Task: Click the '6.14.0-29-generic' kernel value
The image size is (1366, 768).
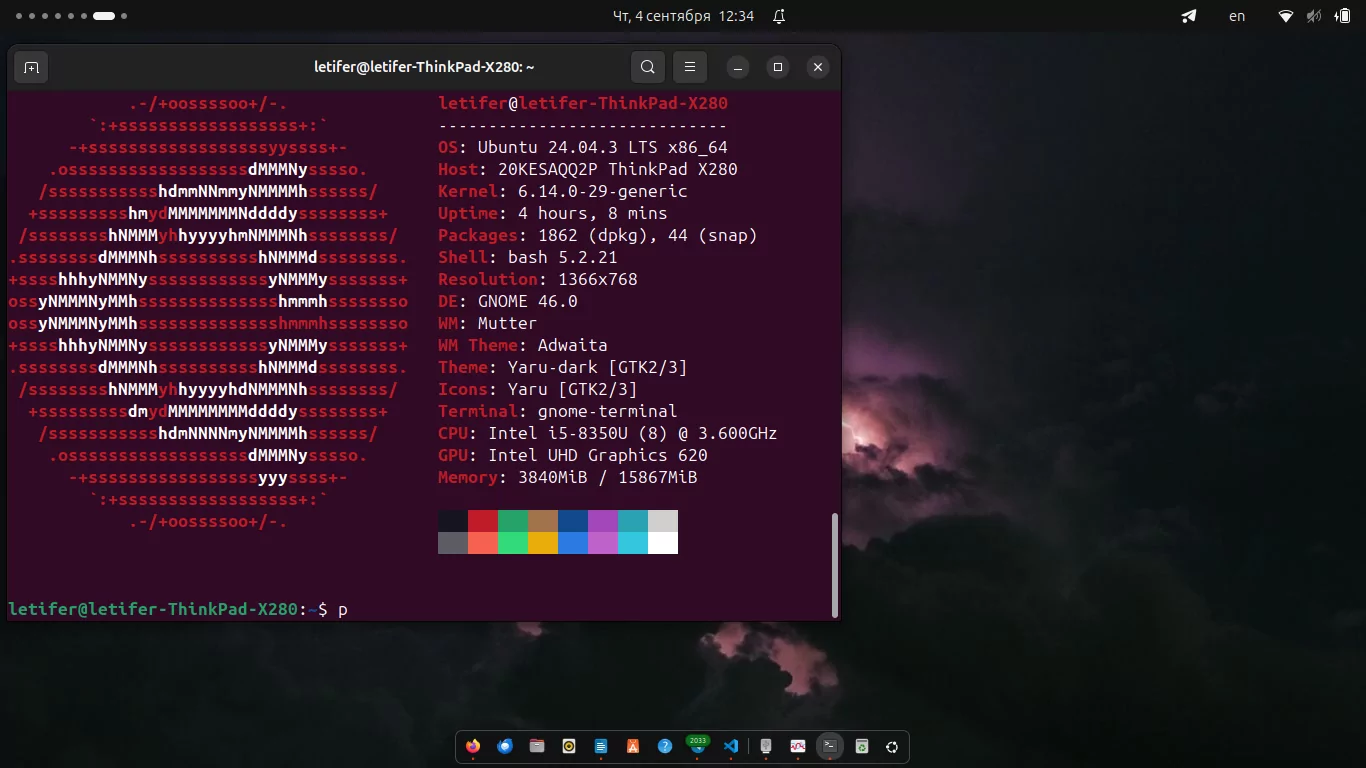Action: tap(603, 192)
